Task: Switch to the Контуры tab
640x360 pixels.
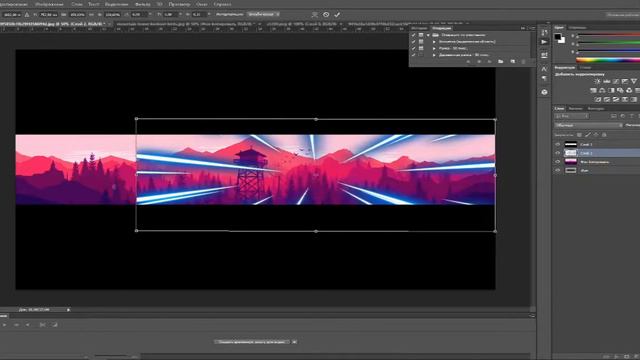Action: coord(596,109)
